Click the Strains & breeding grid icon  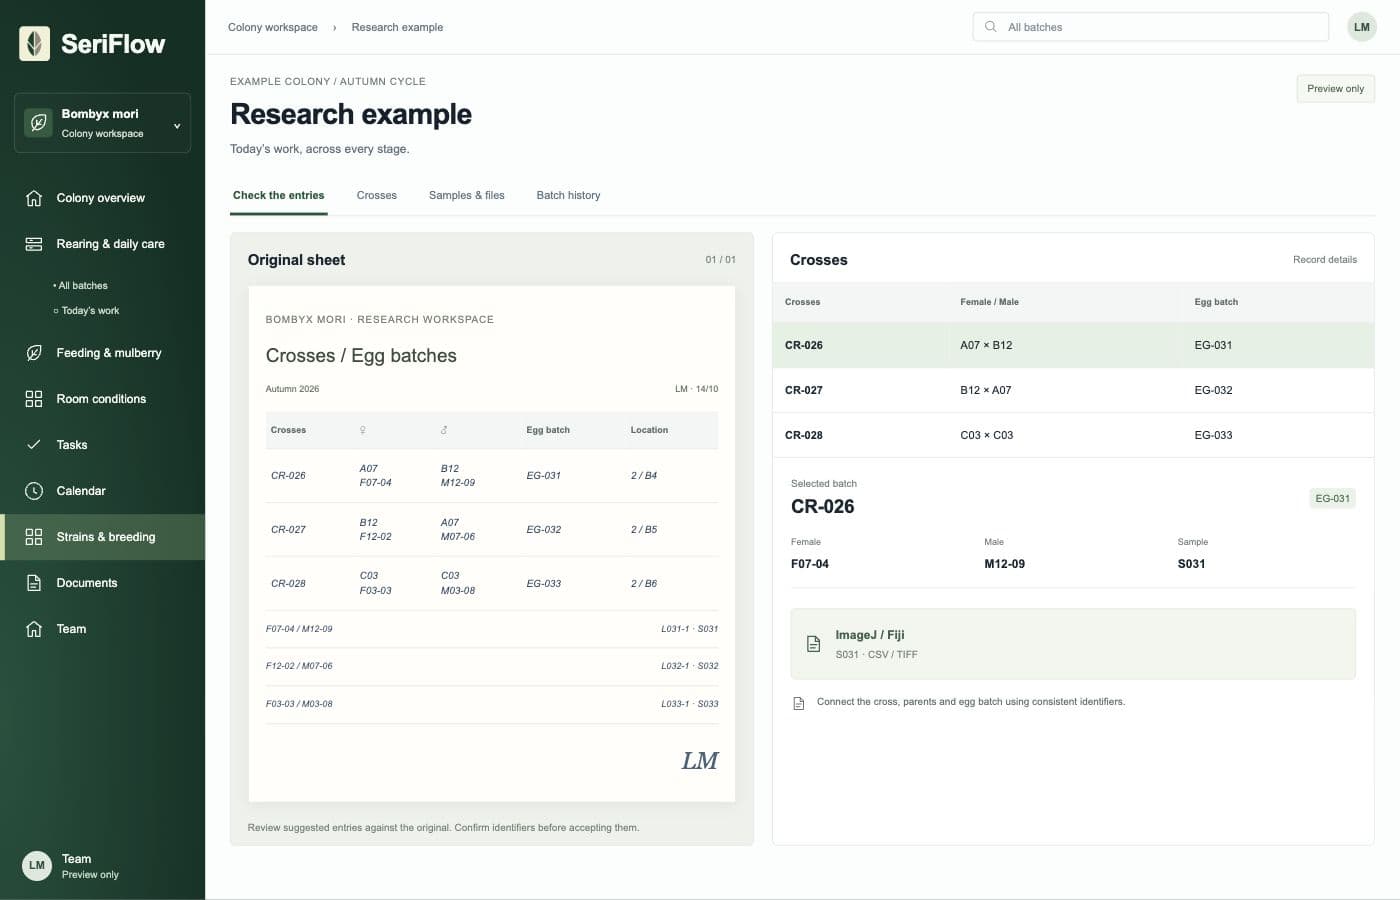point(34,537)
